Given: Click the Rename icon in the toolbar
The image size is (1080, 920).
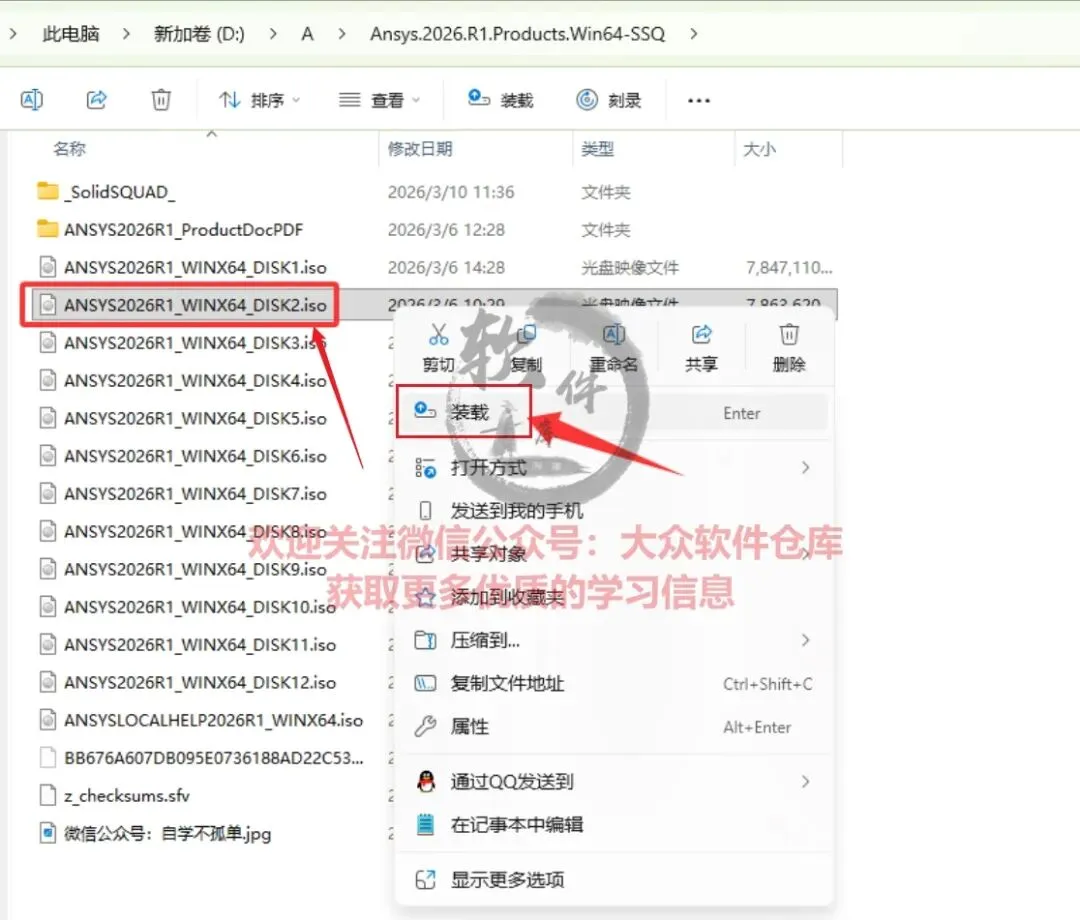Looking at the screenshot, I should (32, 100).
